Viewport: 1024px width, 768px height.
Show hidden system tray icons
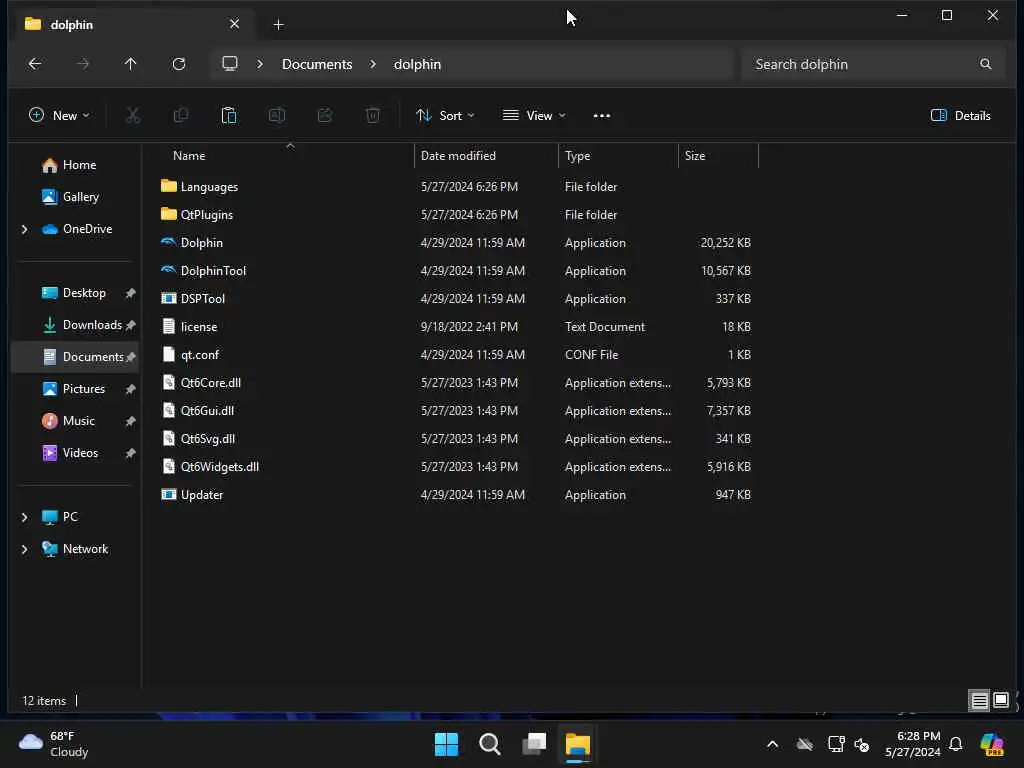[x=773, y=744]
